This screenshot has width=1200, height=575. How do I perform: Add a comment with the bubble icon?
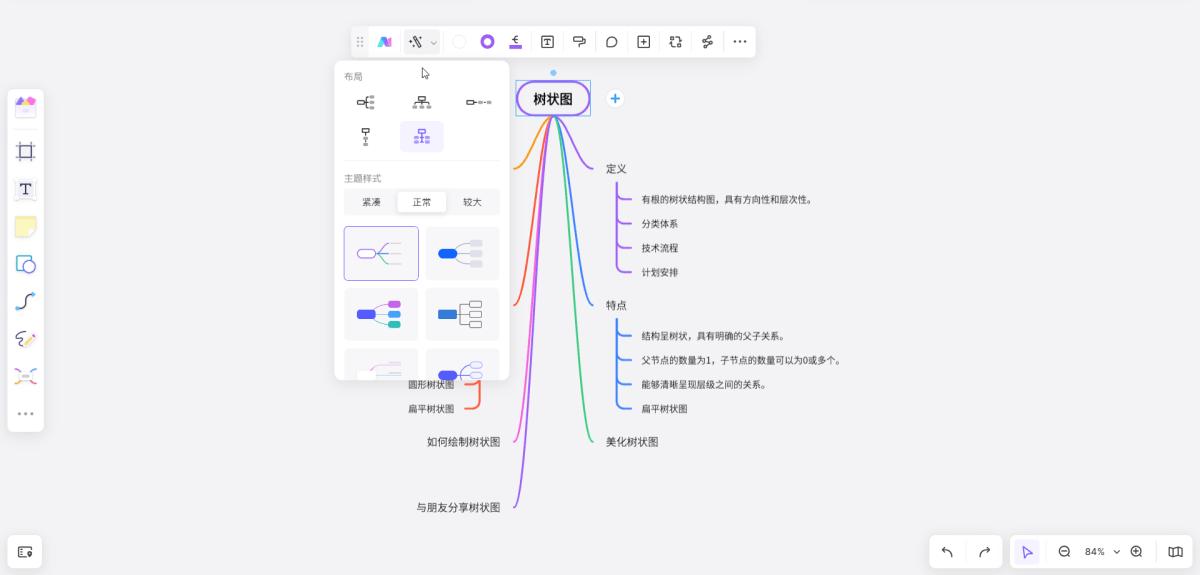(x=611, y=42)
